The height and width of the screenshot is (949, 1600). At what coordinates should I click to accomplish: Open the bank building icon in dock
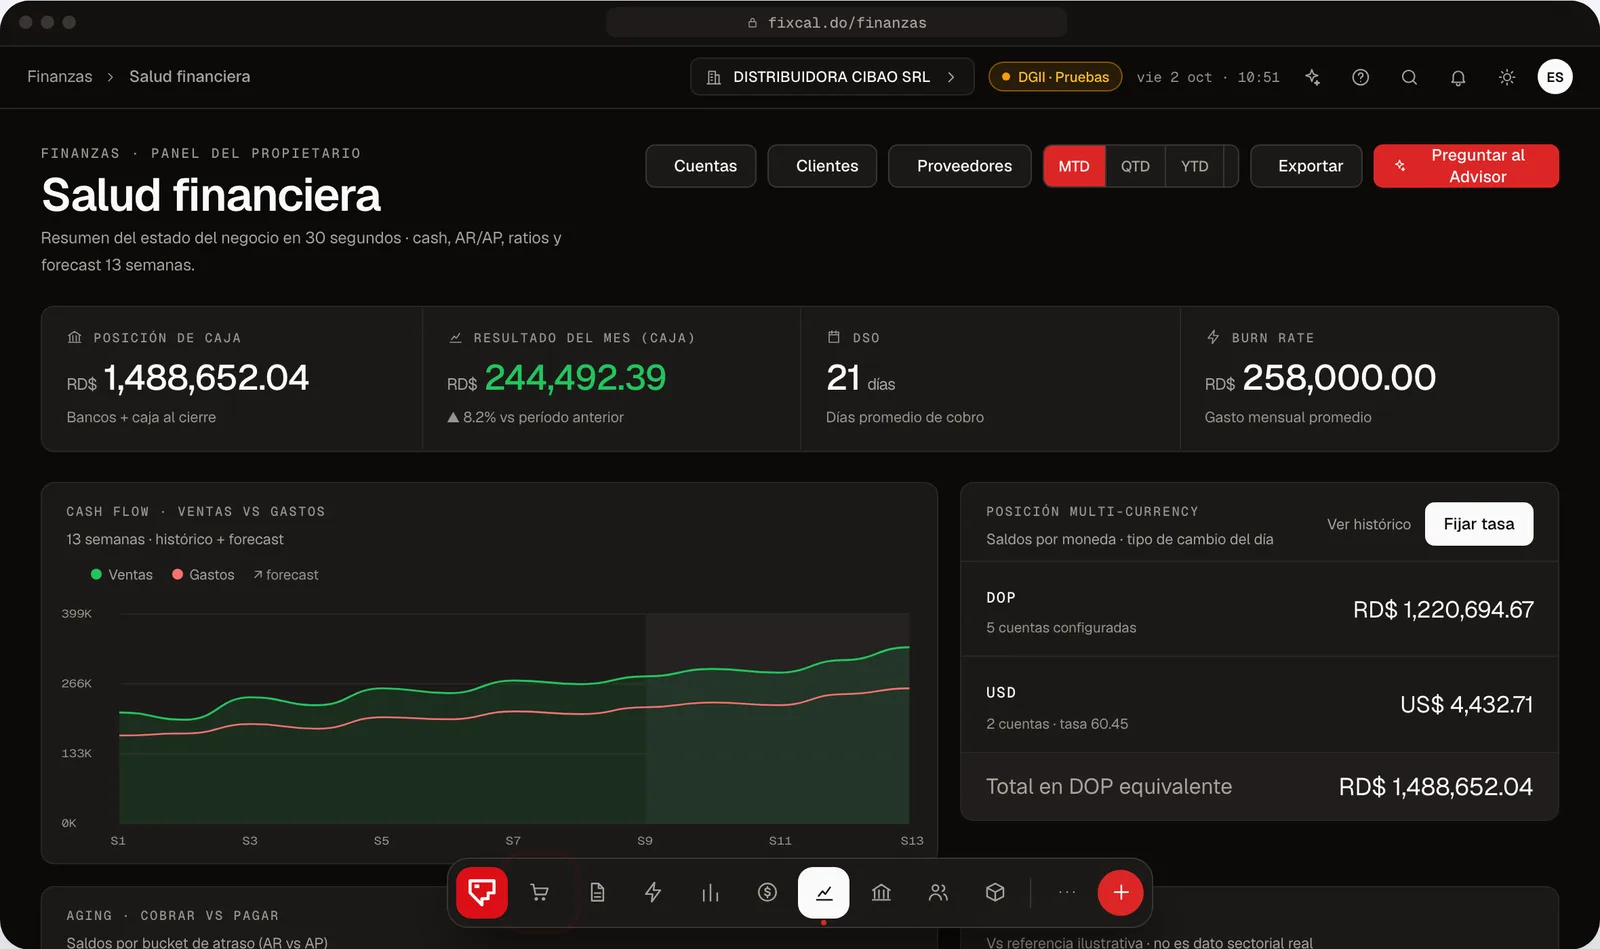[x=881, y=892]
